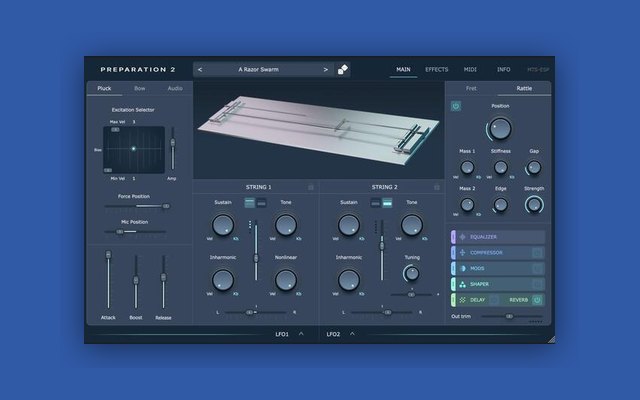Viewport: 640px width, 400px height.
Task: Click the Rattle Position knob
Action: [x=500, y=129]
